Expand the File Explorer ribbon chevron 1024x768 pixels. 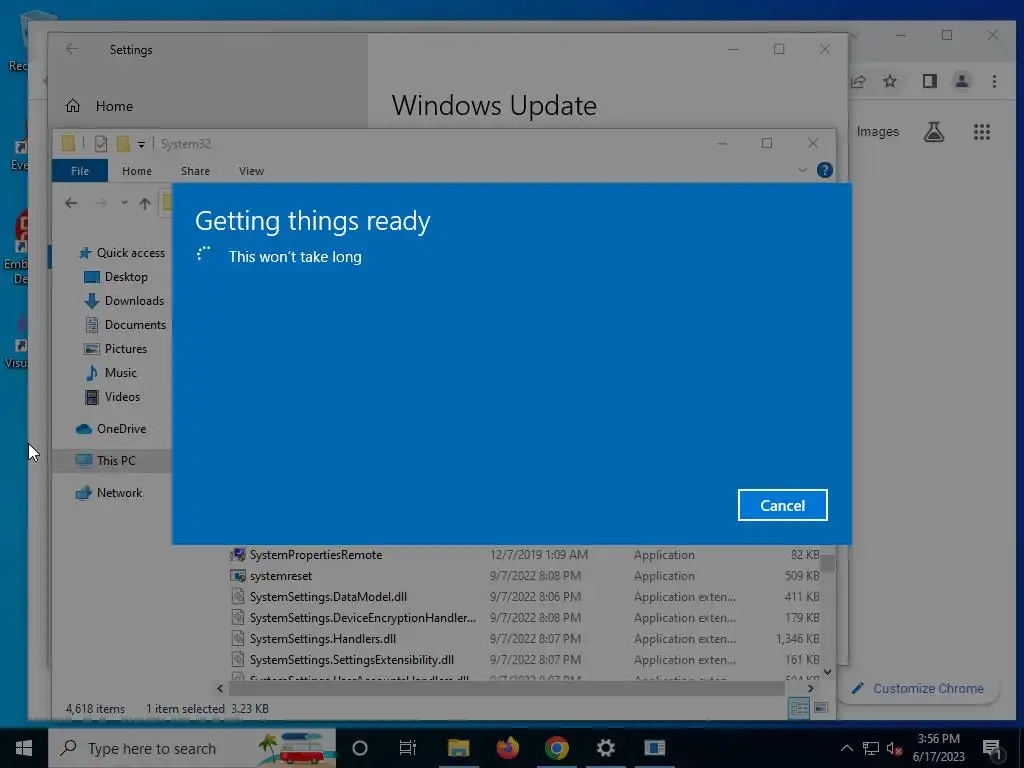[803, 170]
